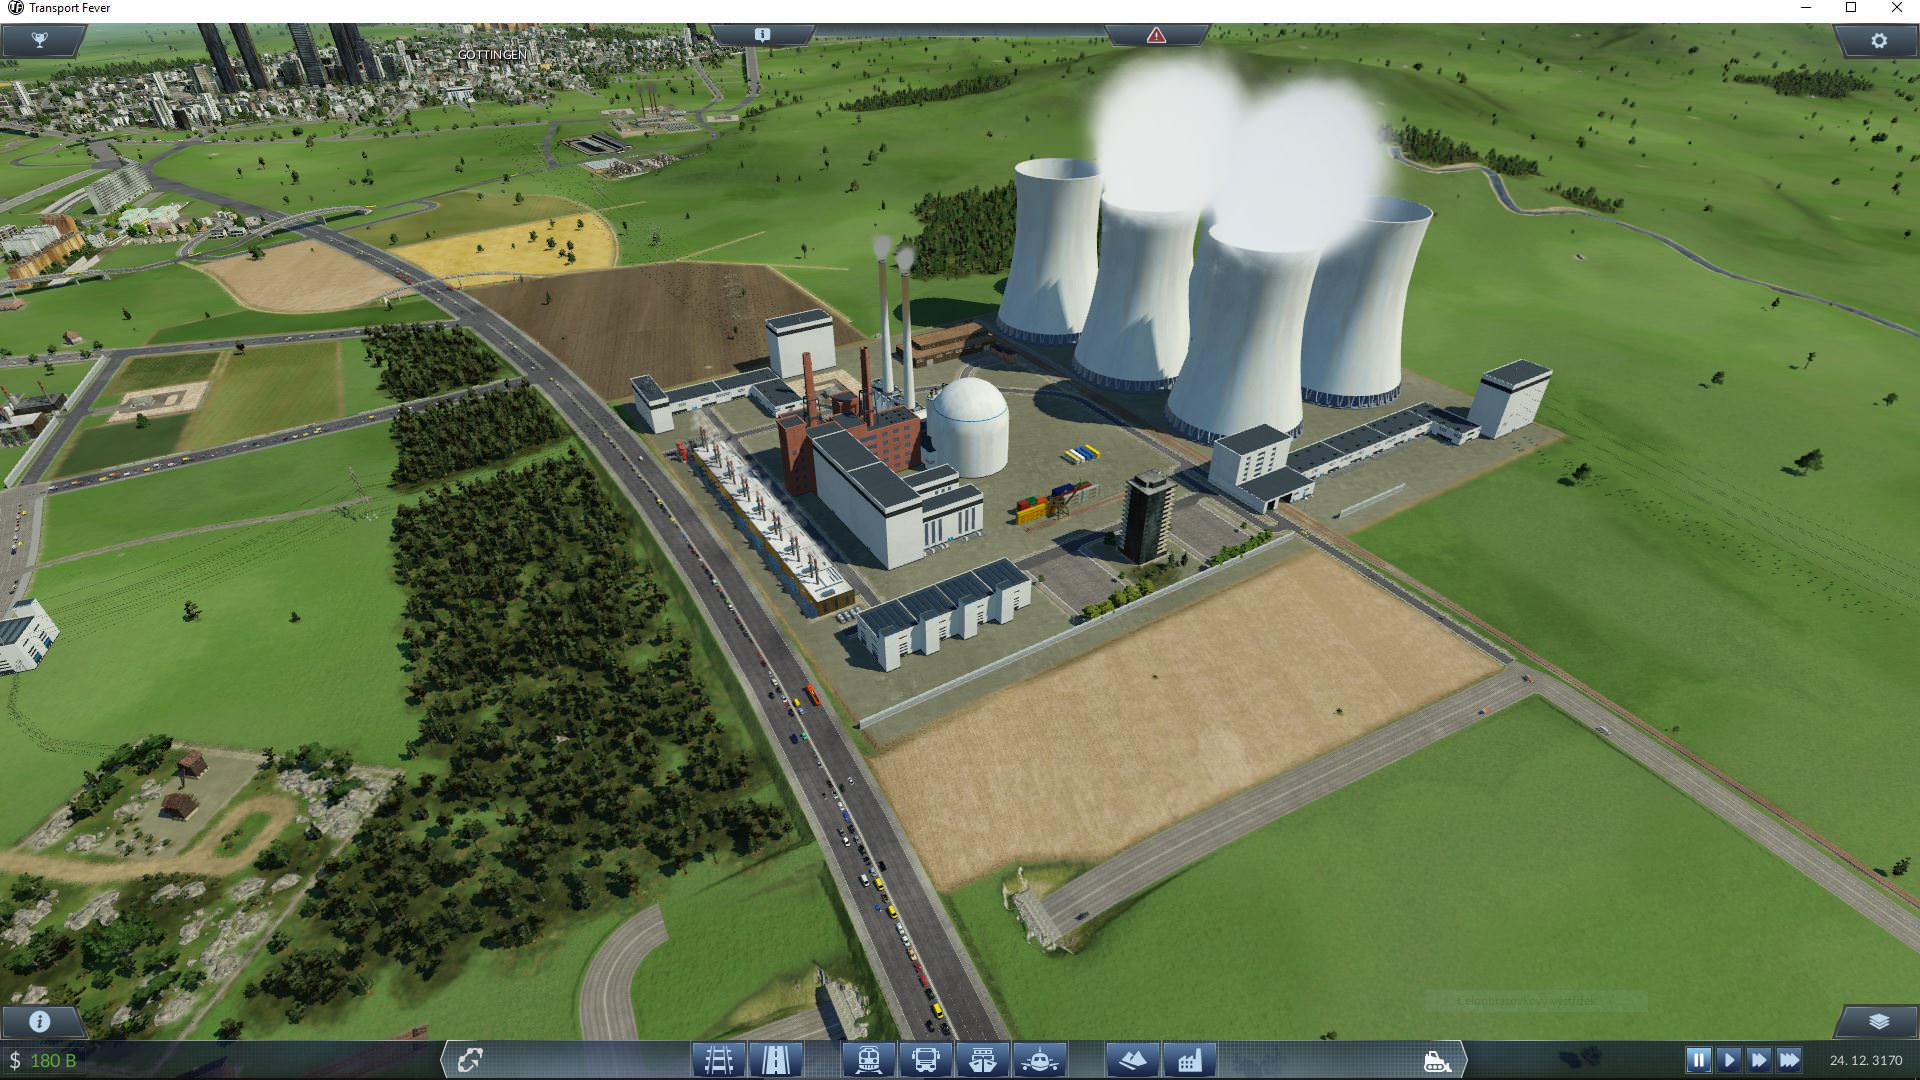Open the settings gear menu

[x=1878, y=41]
